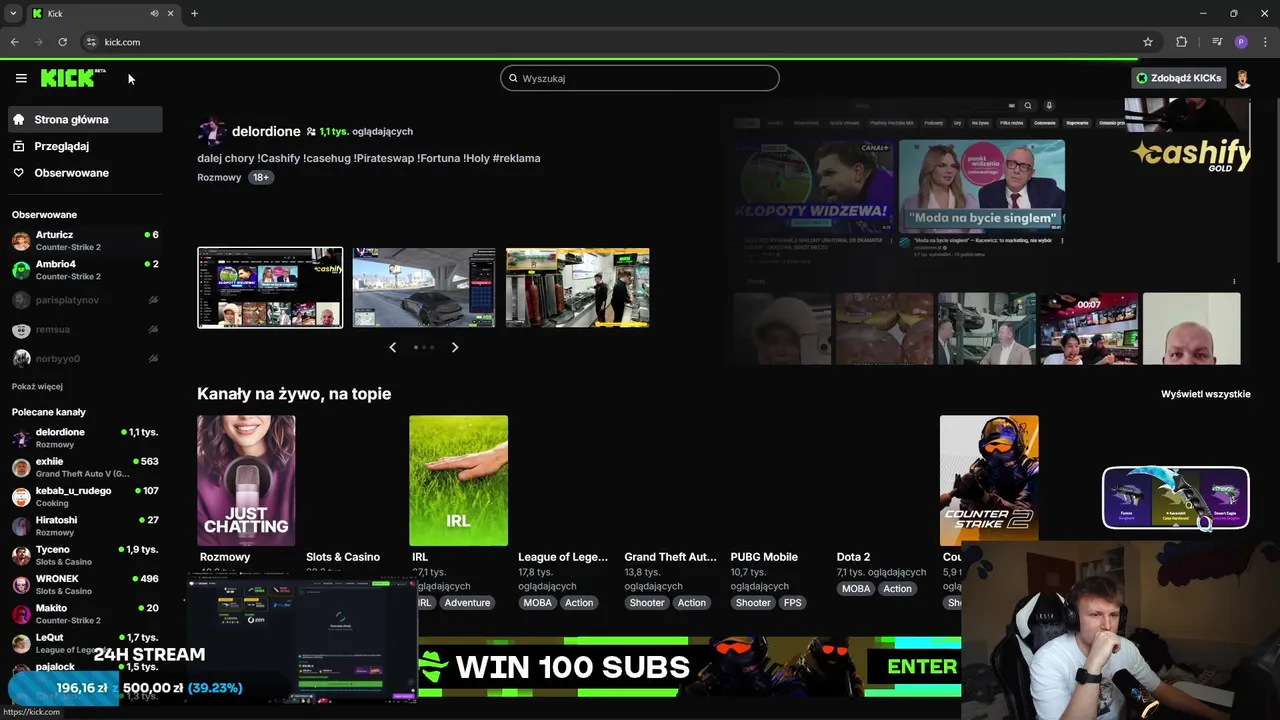Image resolution: width=1280 pixels, height=720 pixels.
Task: Click delordione's avatar in featured stream
Action: coord(211,131)
